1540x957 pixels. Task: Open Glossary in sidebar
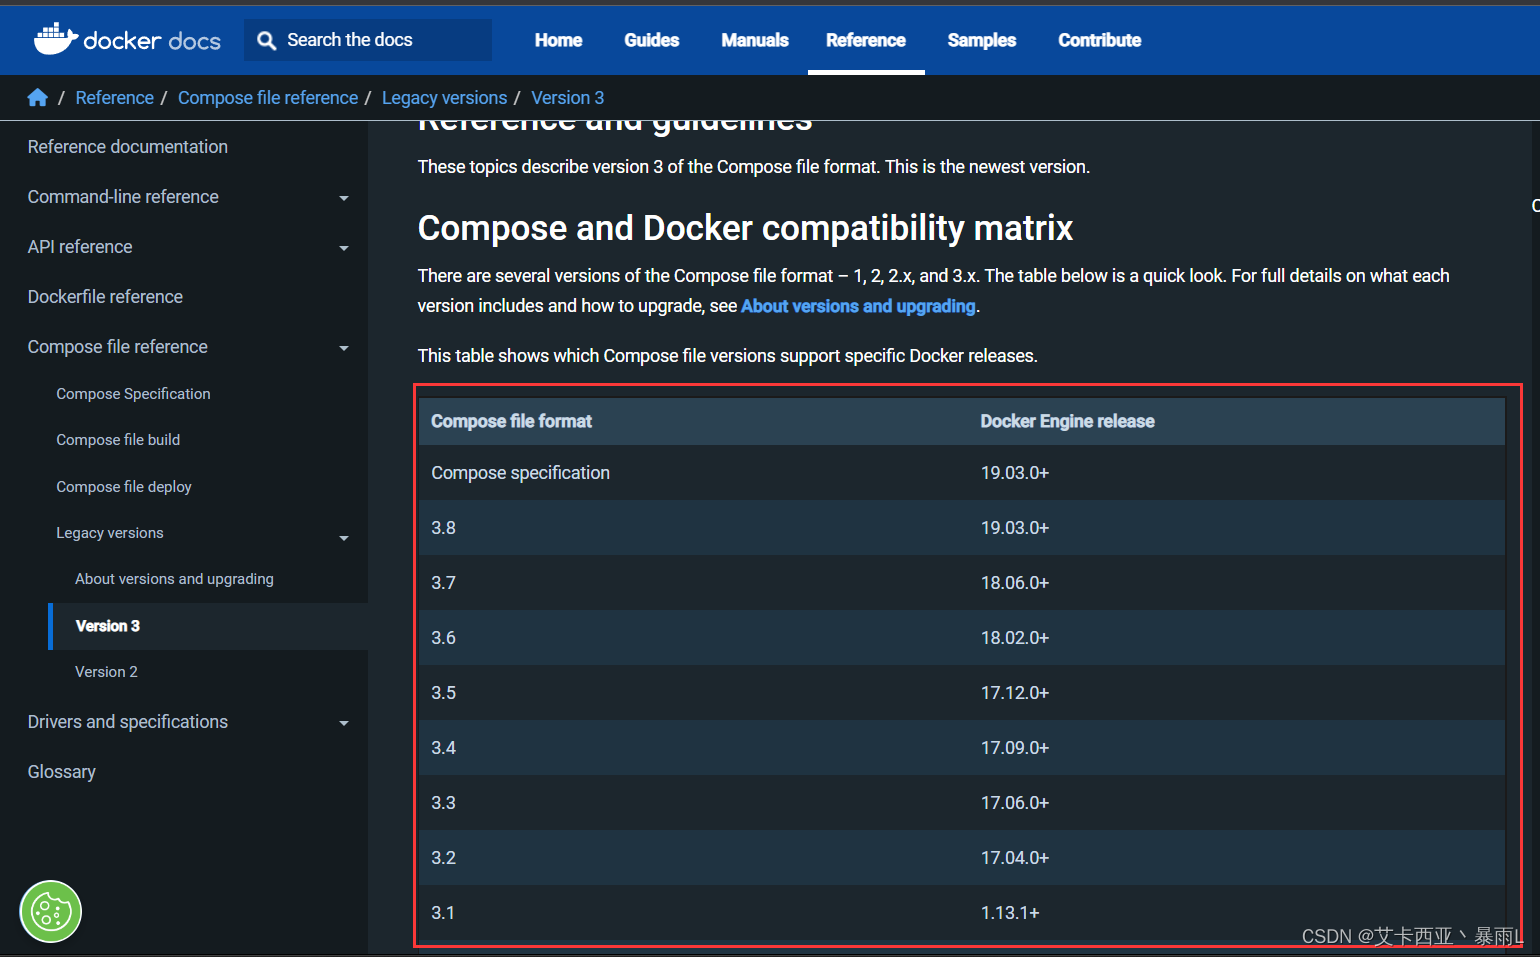point(62,772)
